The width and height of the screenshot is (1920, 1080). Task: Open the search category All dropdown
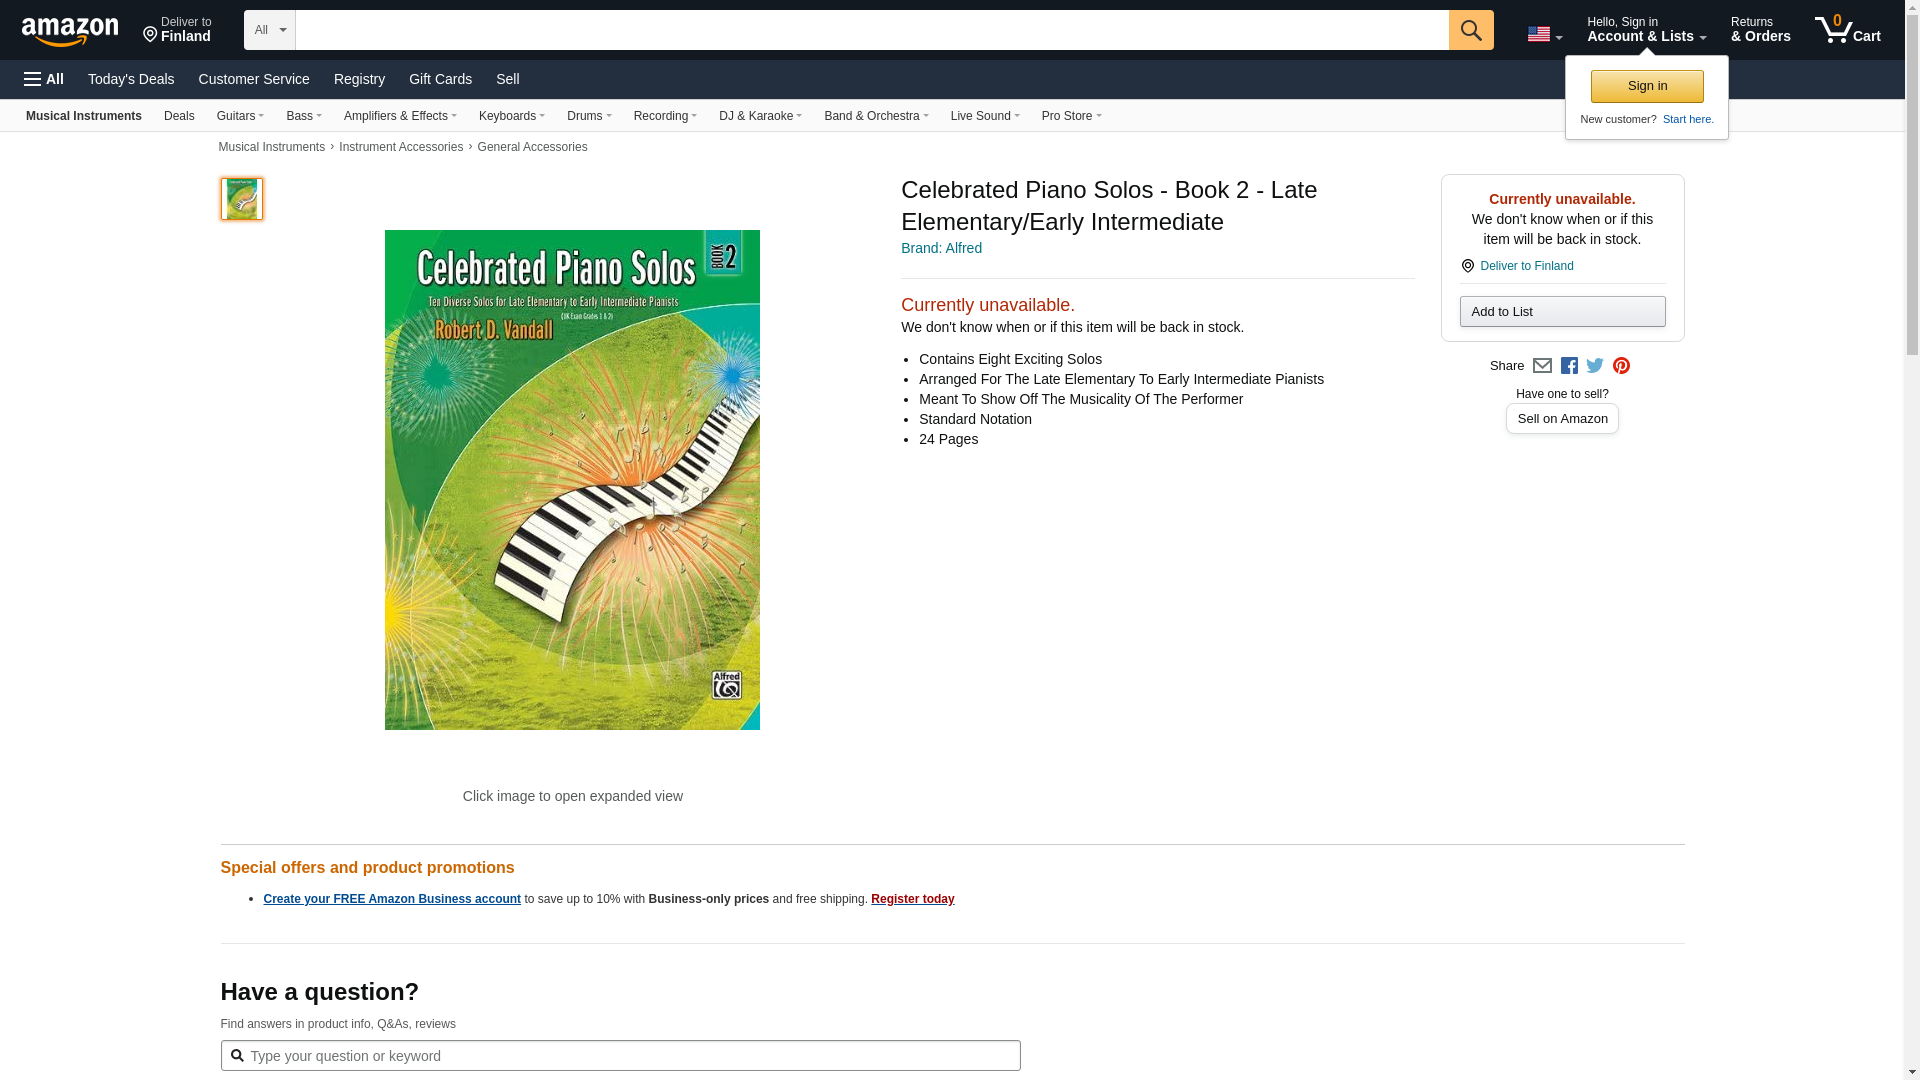[269, 30]
